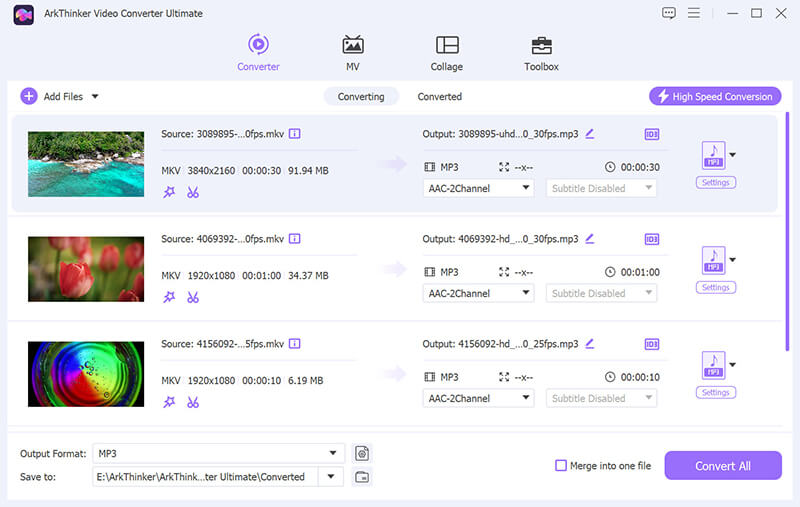Open Settings for the 4156092 file

click(715, 393)
